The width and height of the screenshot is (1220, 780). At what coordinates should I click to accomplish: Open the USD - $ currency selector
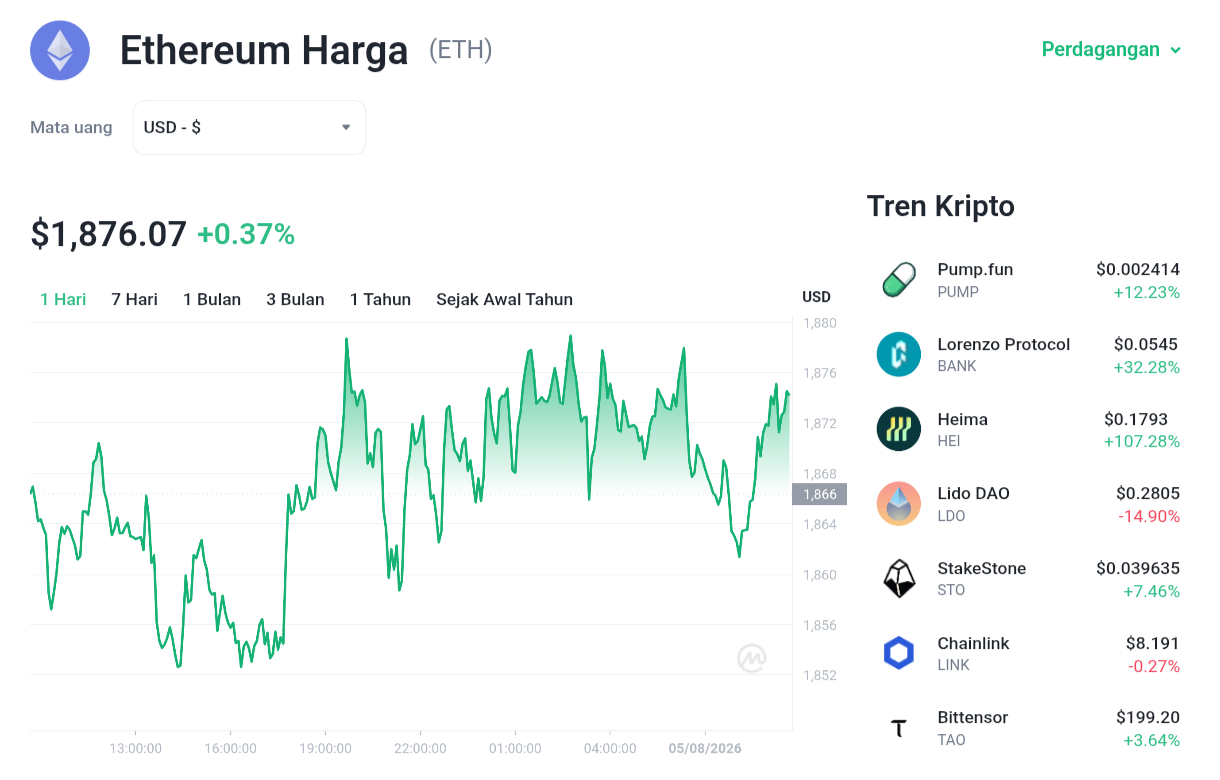point(250,127)
